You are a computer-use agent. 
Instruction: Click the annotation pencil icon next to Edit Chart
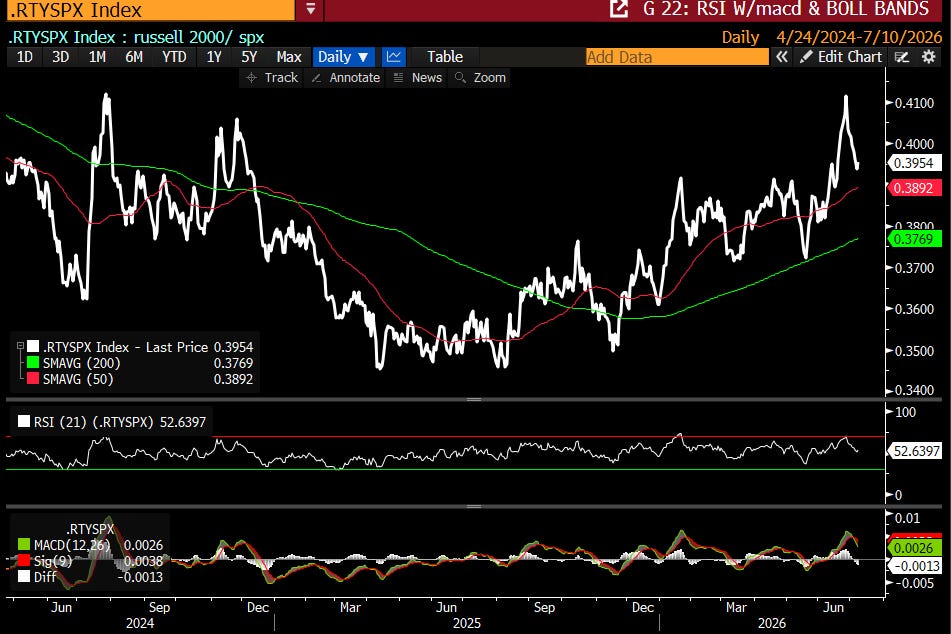click(902, 57)
